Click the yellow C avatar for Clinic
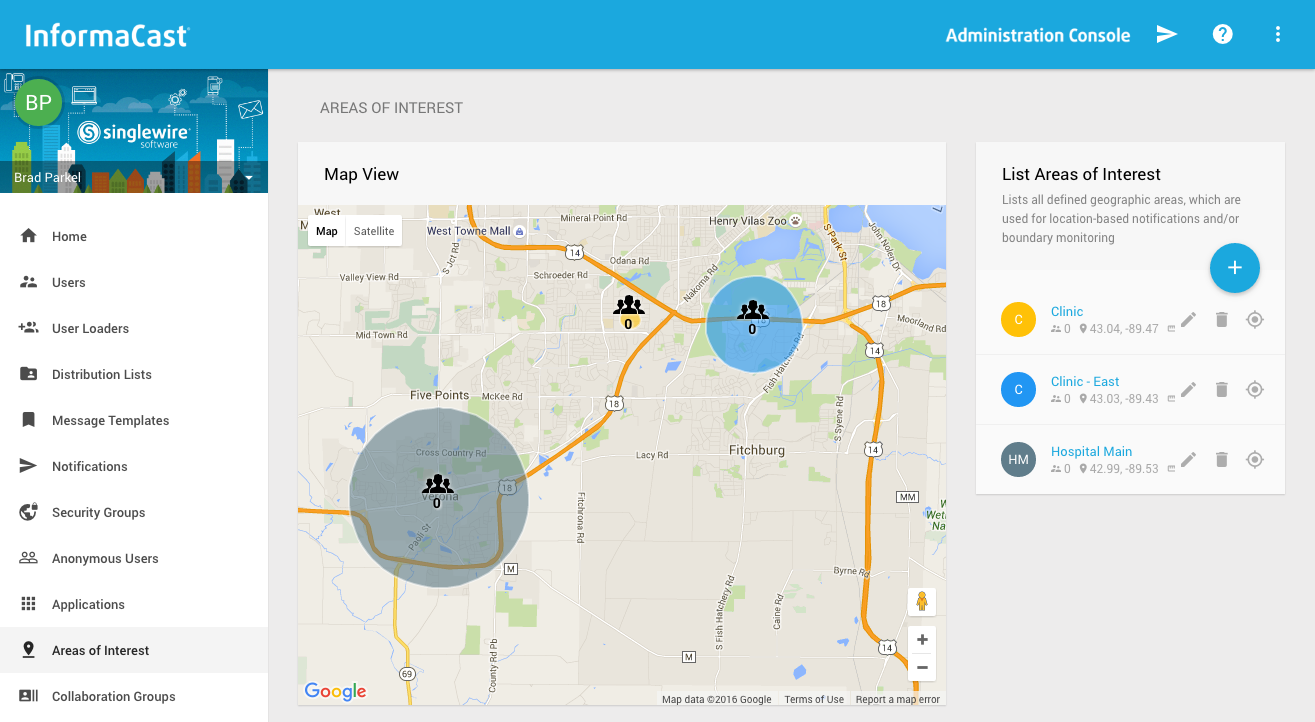 1018,319
